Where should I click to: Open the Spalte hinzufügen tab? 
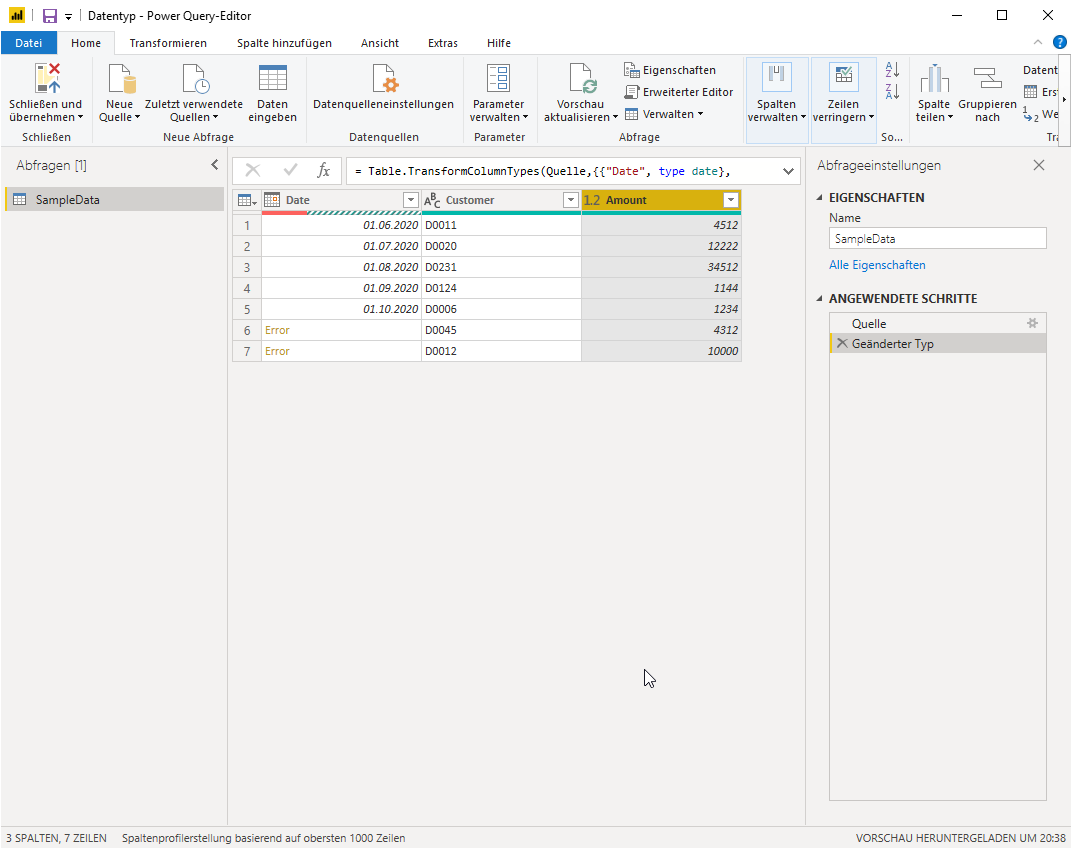pos(284,43)
